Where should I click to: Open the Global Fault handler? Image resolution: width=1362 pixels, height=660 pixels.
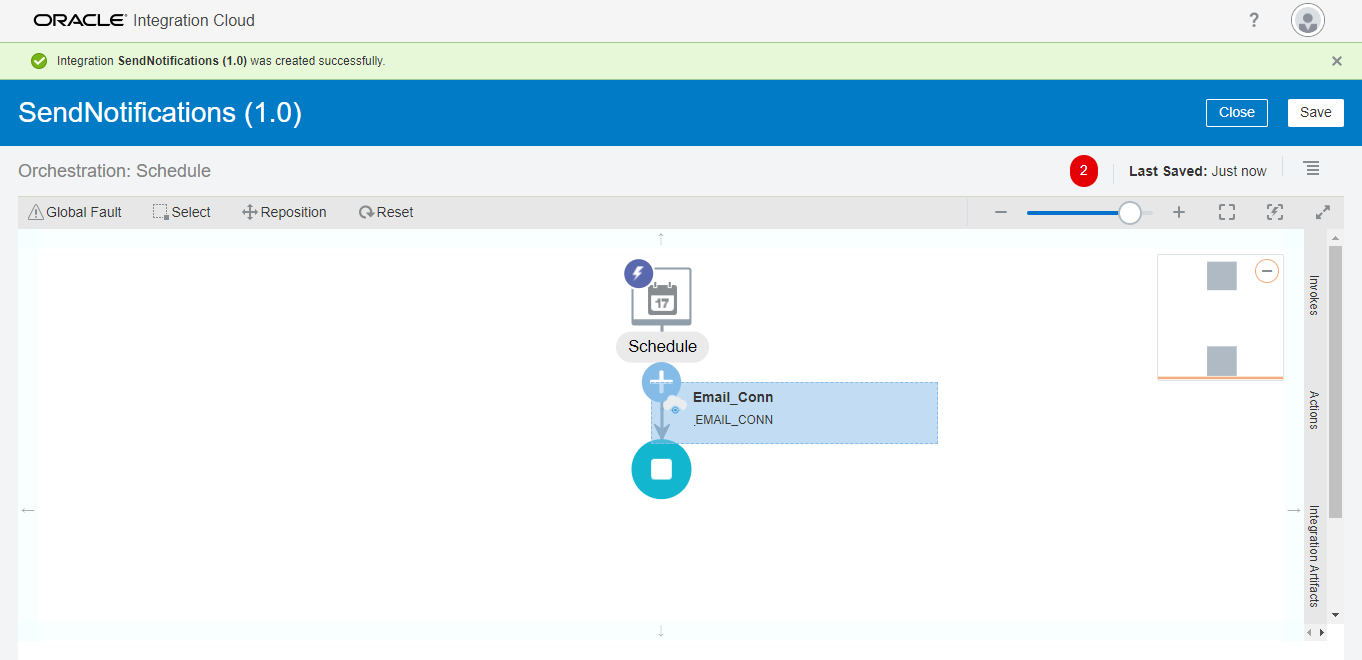point(73,211)
